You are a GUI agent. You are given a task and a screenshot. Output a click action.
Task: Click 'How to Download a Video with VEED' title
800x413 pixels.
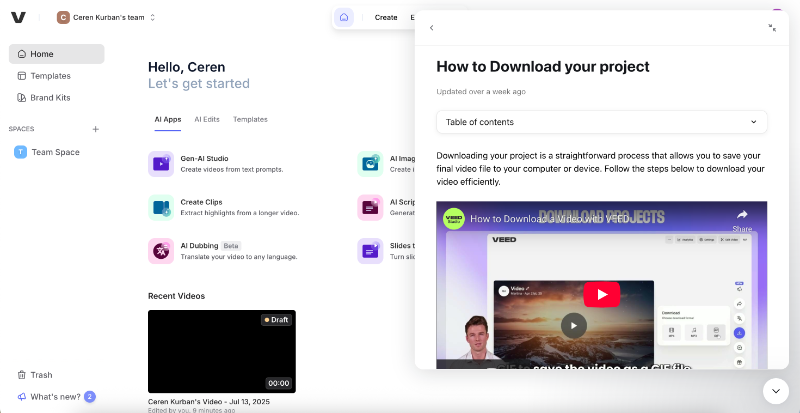point(549,219)
